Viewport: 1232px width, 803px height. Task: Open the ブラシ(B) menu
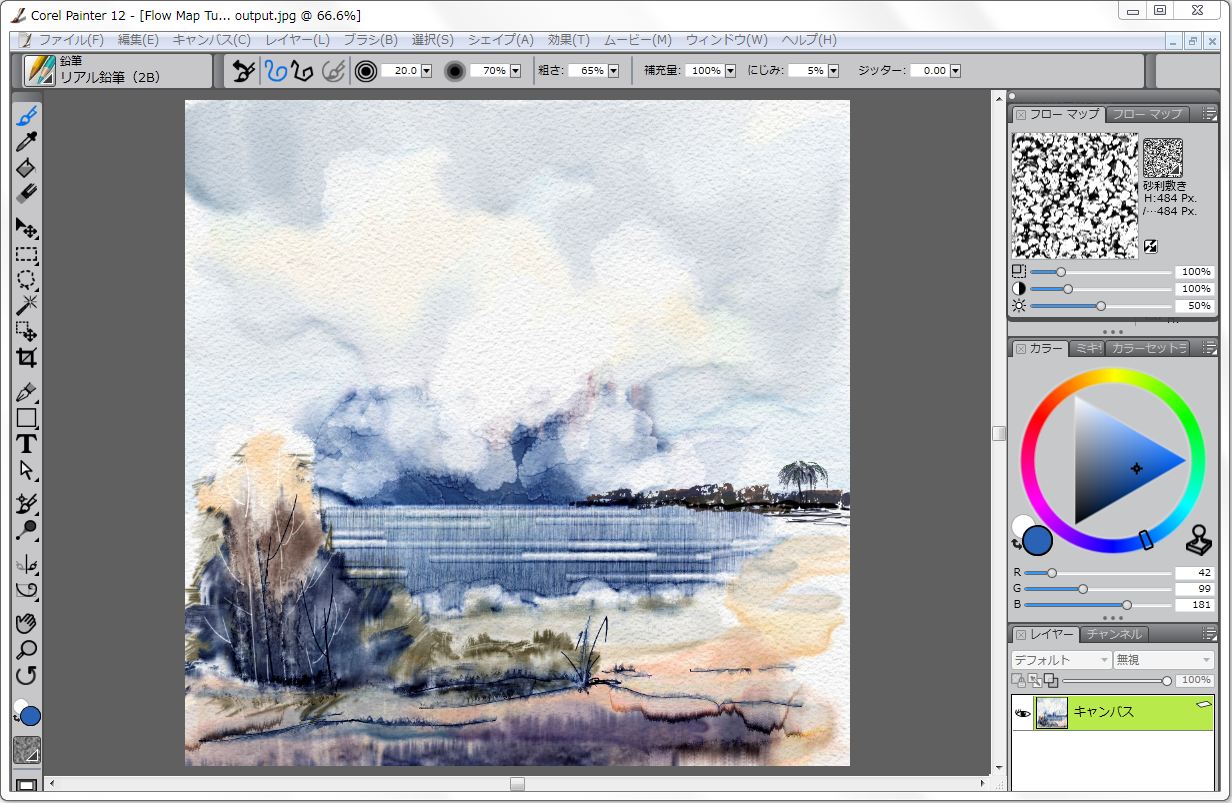370,40
